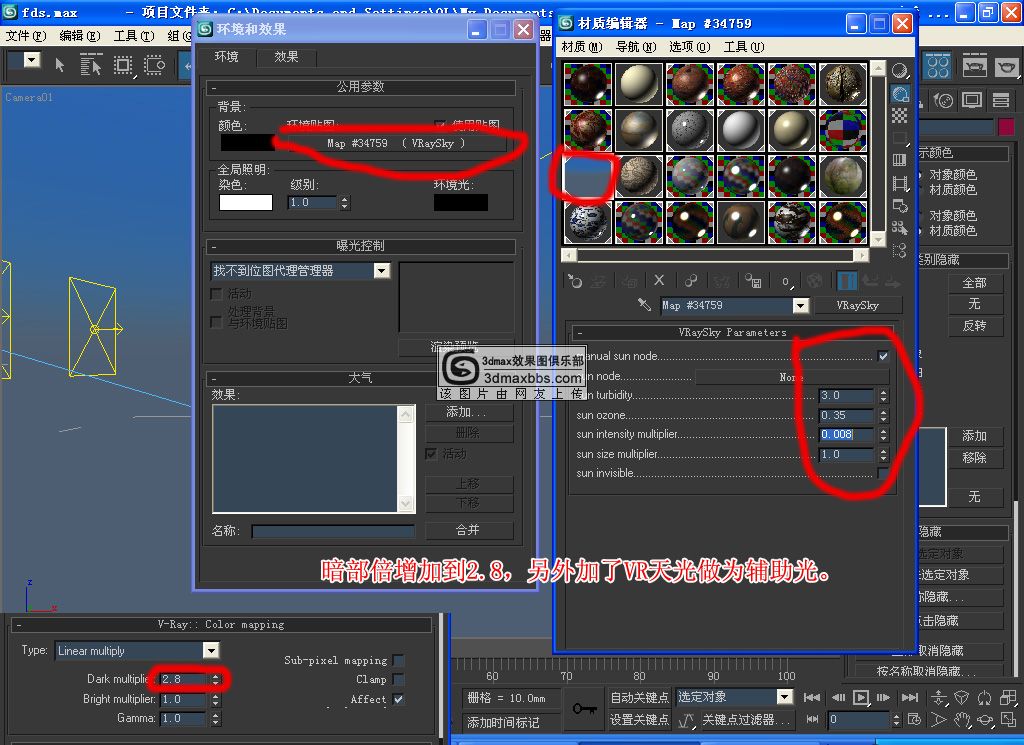The height and width of the screenshot is (745, 1024).
Task: Open the Color mapping Type dropdown
Action: tap(210, 650)
